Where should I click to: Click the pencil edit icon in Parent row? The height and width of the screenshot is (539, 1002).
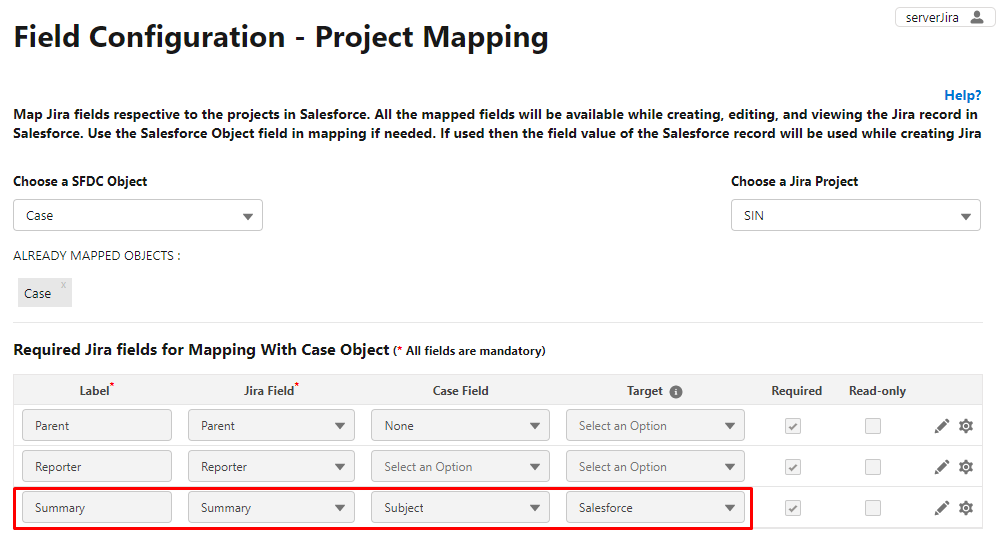(941, 426)
